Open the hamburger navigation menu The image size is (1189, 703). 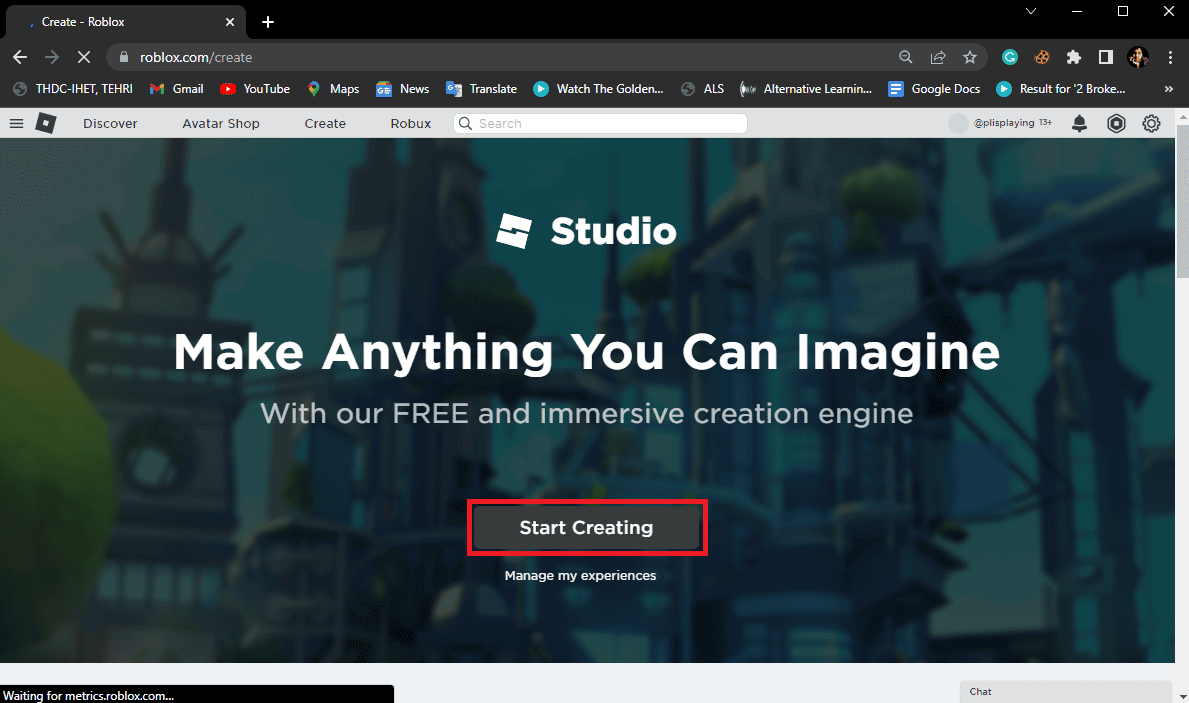[16, 123]
